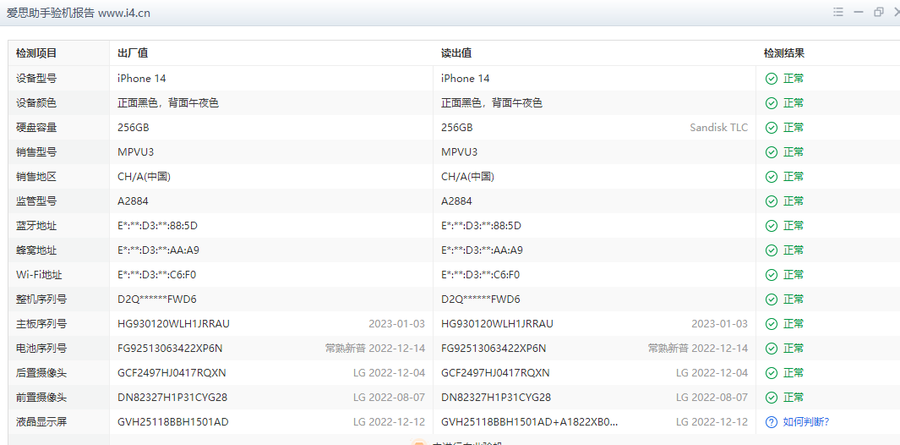Click the green check icon for 蓝牙地址 row
The width and height of the screenshot is (900, 445).
771,226
